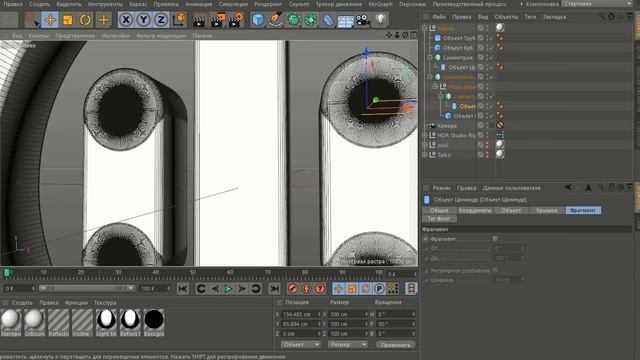Viewport: 640px width, 360px height.
Task: Open render settings clapperboard with gear
Action: [236, 20]
